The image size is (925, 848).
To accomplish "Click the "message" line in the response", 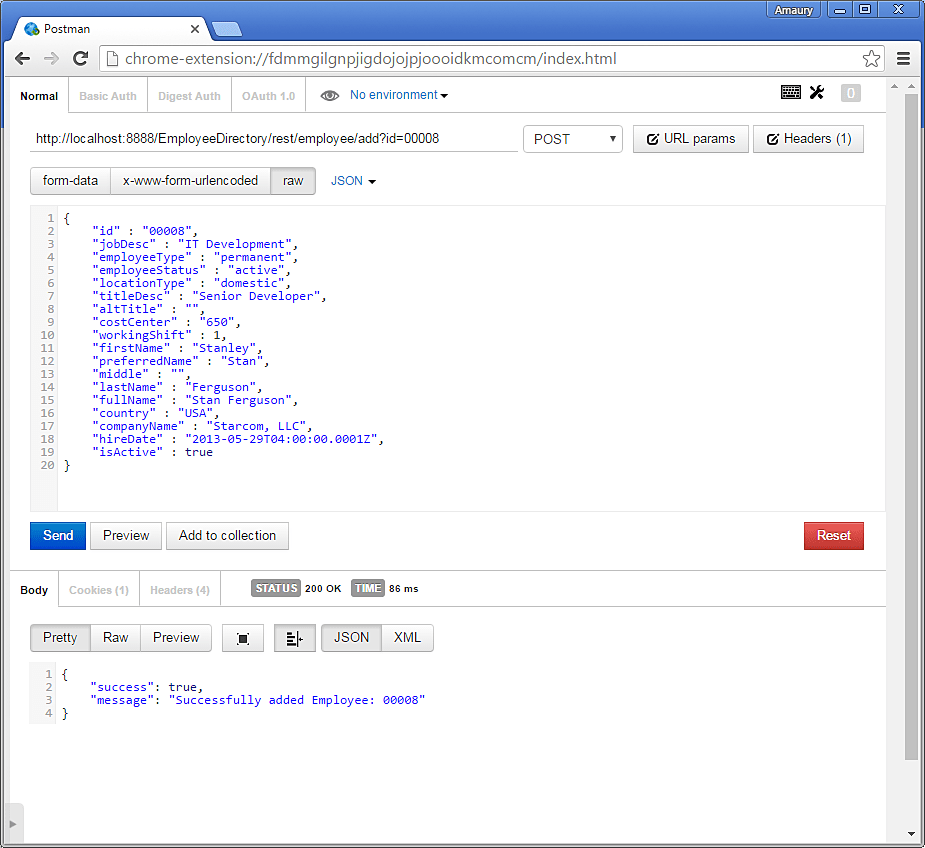I will point(258,700).
